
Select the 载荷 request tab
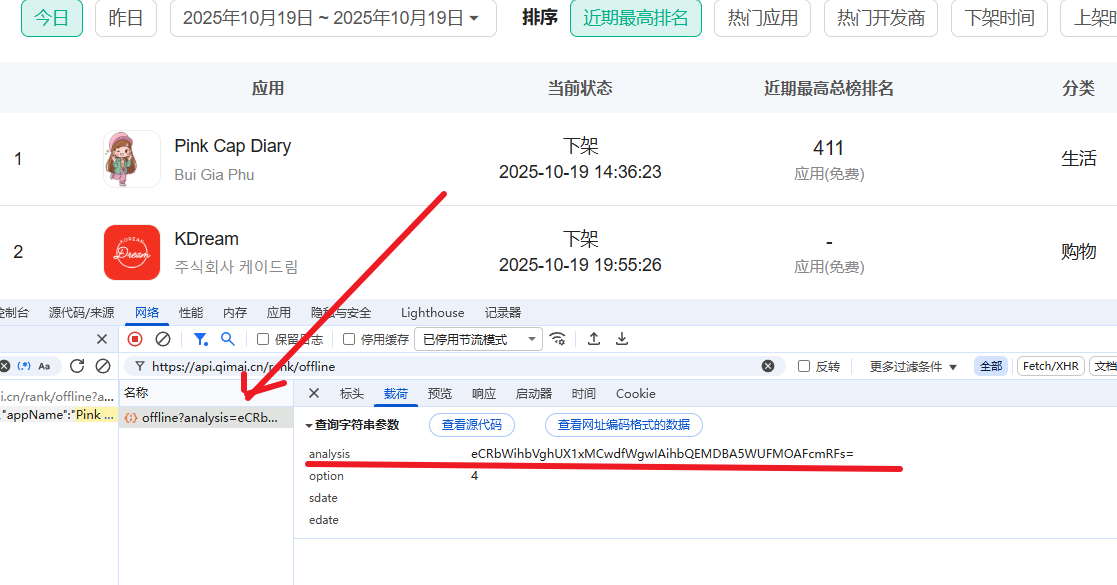[x=396, y=393]
